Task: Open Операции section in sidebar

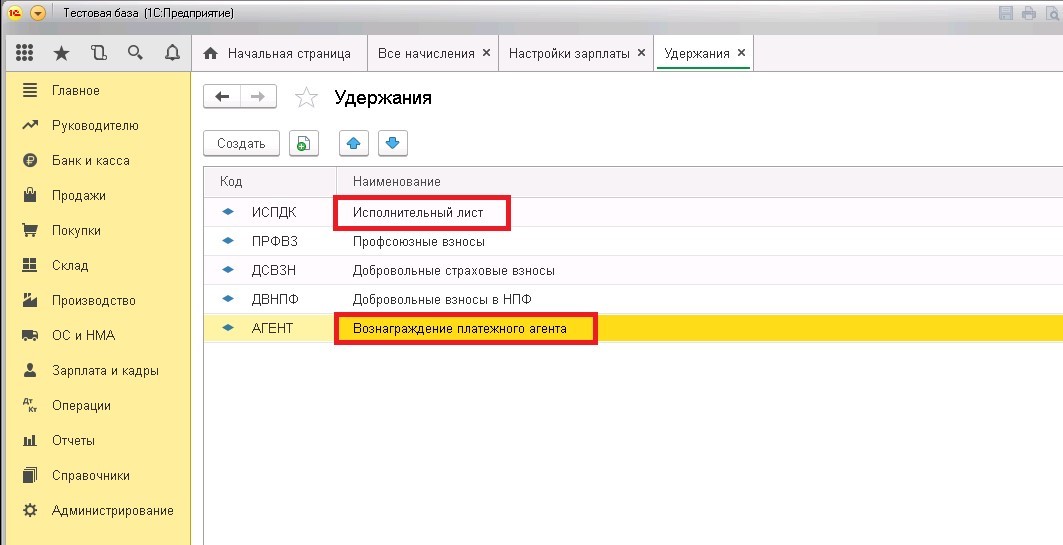Action: pos(96,405)
